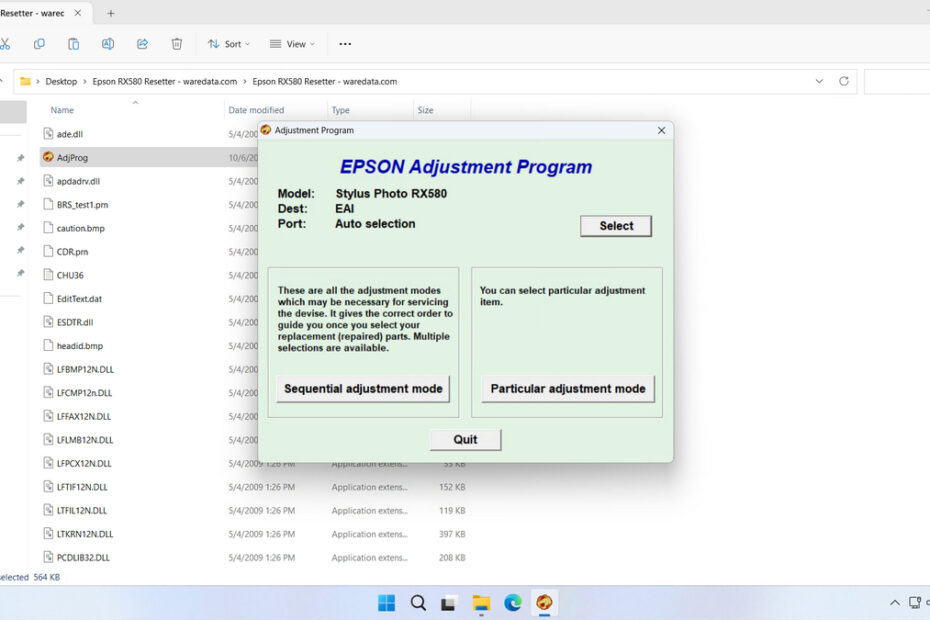Image resolution: width=930 pixels, height=620 pixels.
Task: Click Quit in the Adjustment Program
Action: click(466, 440)
